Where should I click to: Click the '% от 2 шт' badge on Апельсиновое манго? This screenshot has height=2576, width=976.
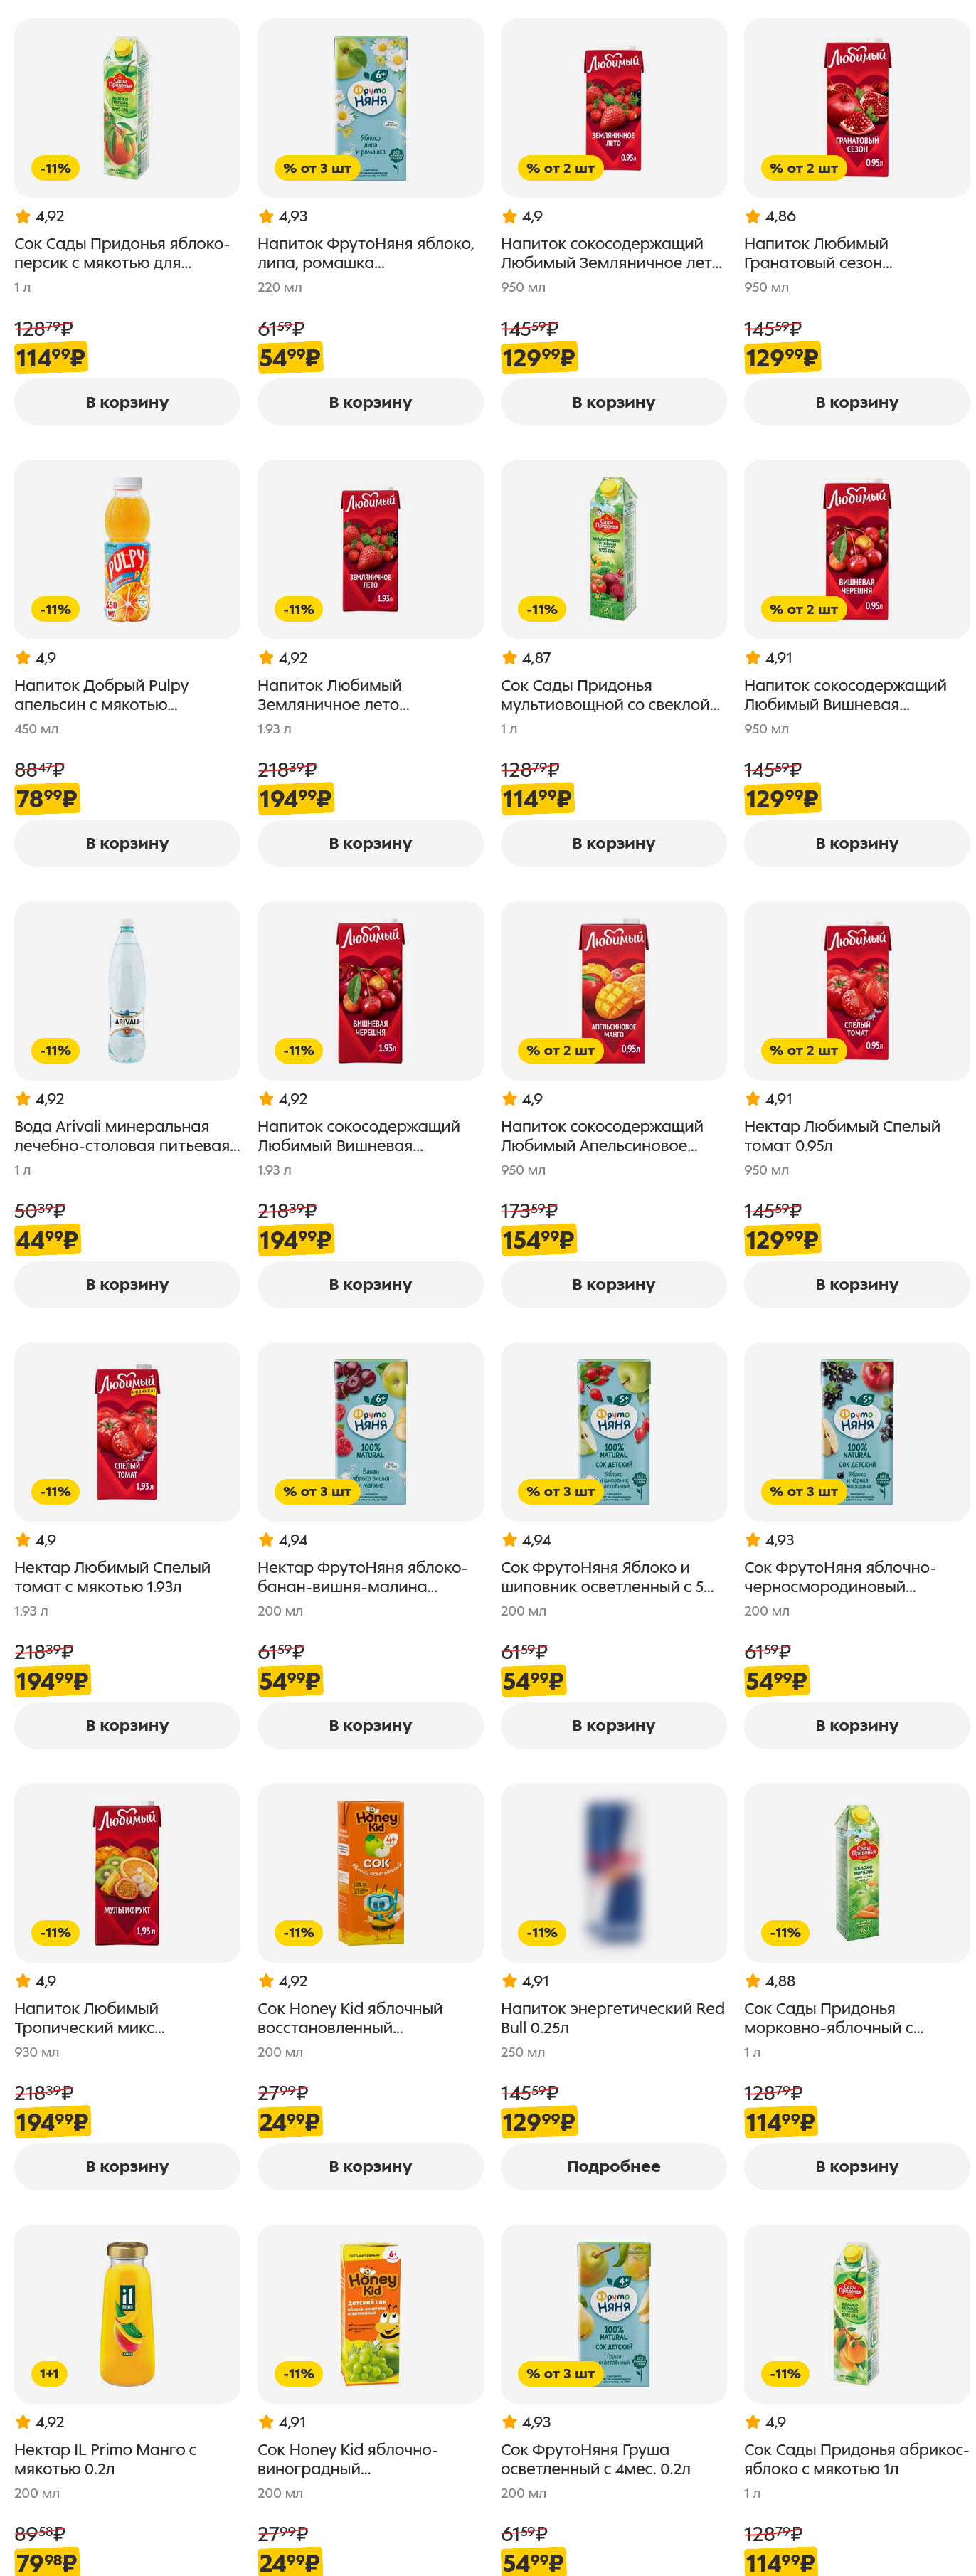click(x=560, y=1050)
